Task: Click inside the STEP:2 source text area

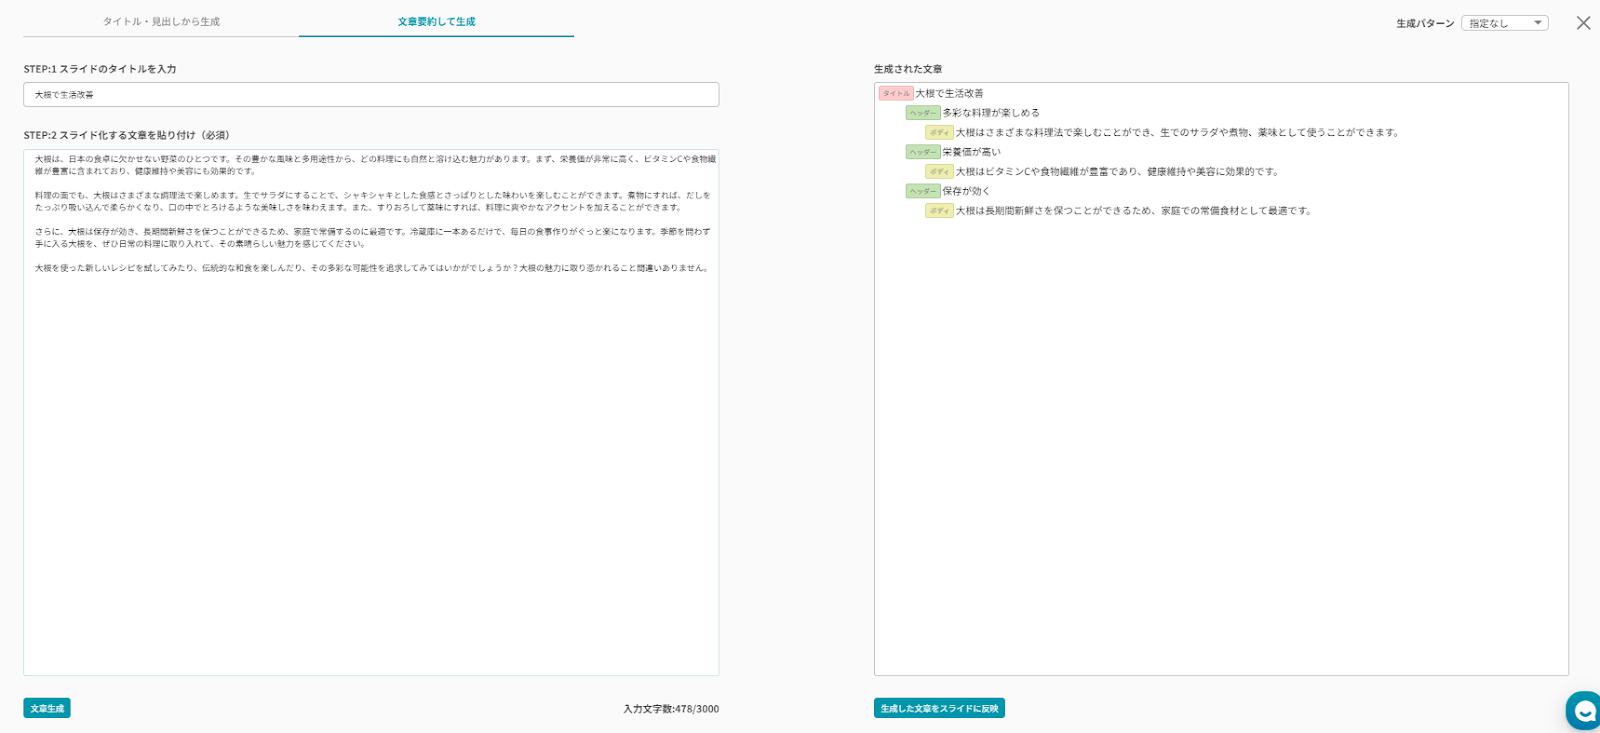Action: click(x=370, y=450)
